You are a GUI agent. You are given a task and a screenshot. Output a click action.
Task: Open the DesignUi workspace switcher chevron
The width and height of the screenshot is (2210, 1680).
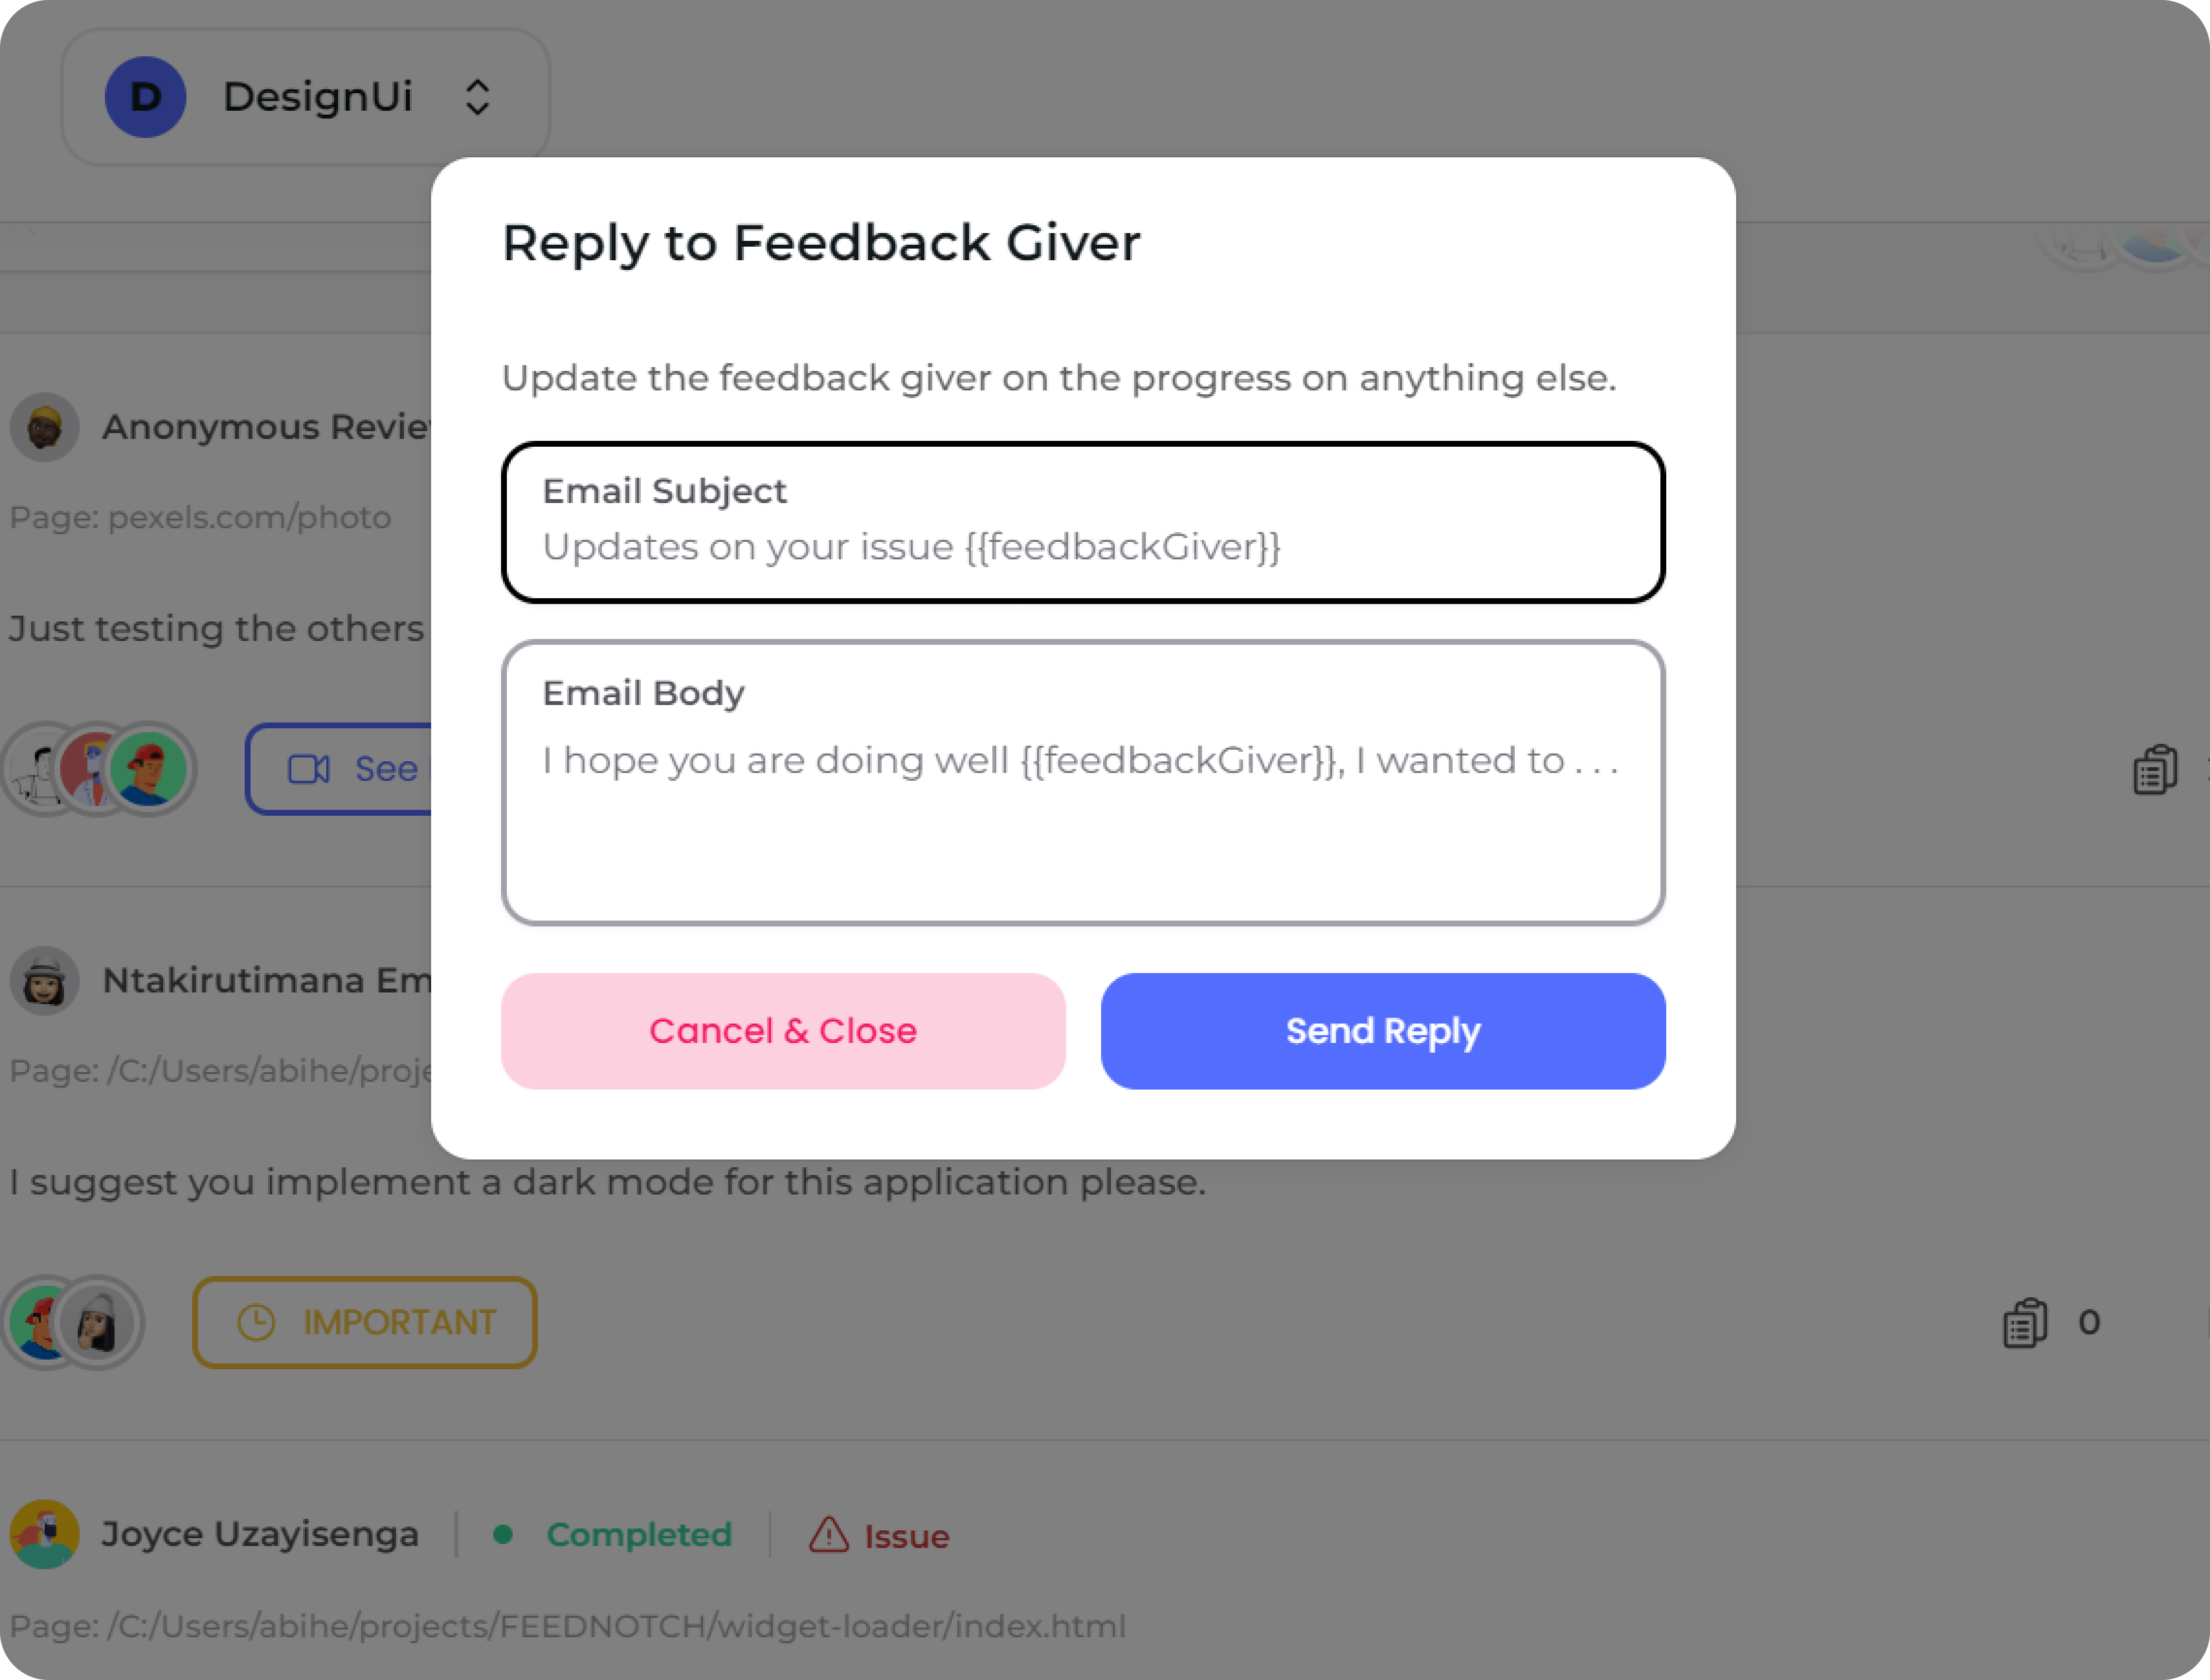point(477,97)
